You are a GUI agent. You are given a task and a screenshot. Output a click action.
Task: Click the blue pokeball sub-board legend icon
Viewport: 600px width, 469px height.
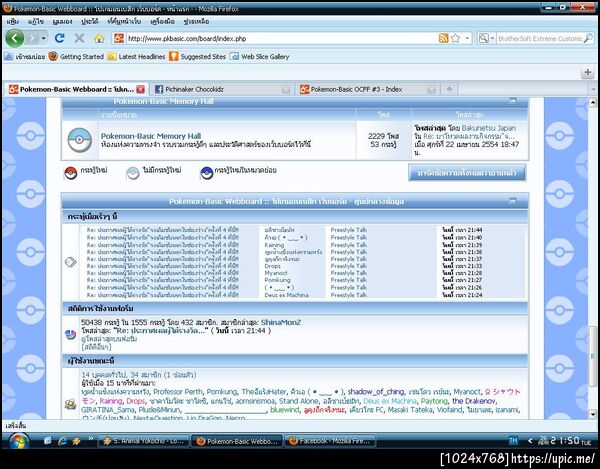(x=207, y=173)
